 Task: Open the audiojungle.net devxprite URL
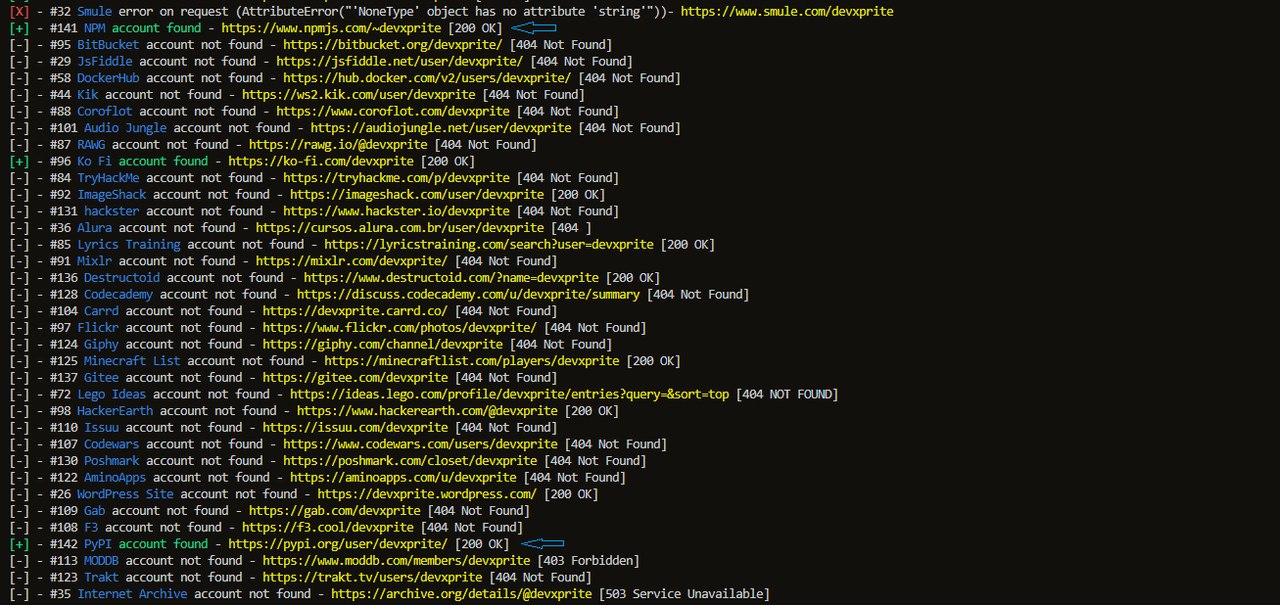tap(441, 128)
